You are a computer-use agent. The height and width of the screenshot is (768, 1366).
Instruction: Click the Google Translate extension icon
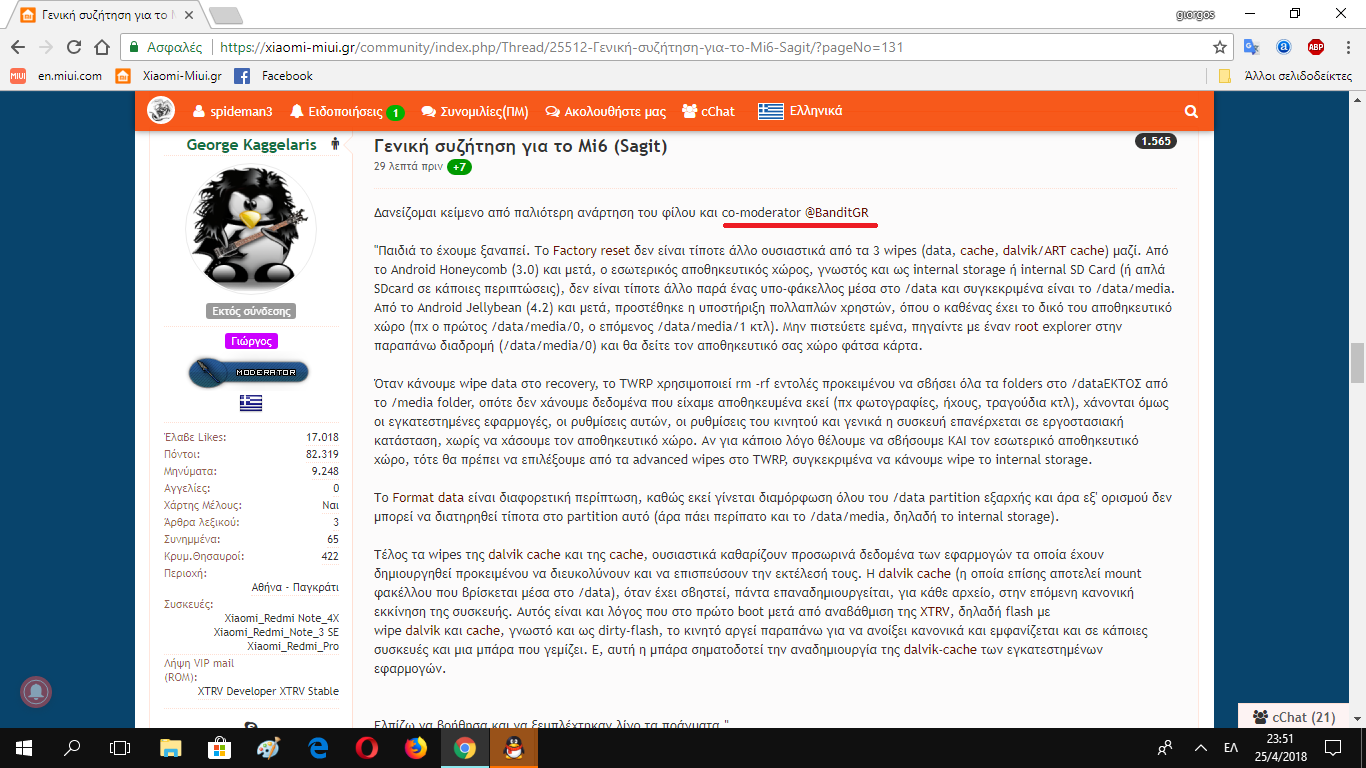[1251, 47]
